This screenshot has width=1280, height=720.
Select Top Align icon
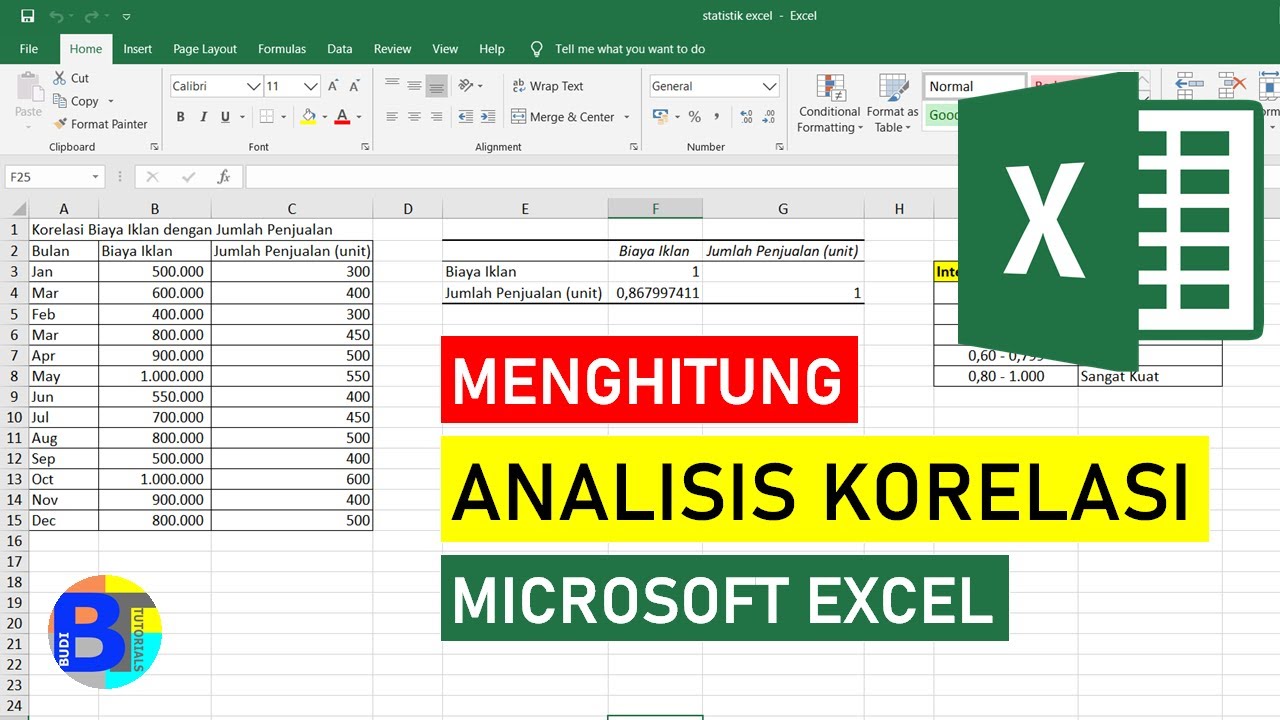pyautogui.click(x=392, y=86)
